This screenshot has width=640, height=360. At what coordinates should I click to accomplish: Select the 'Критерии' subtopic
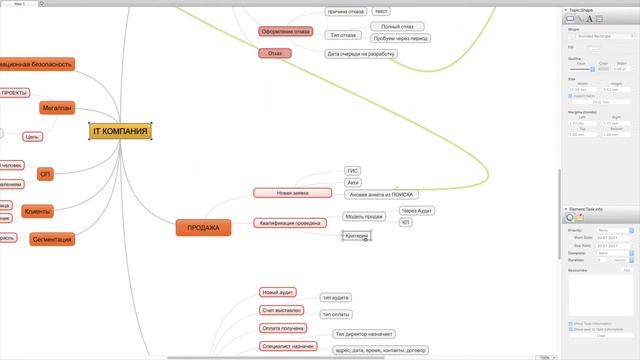pos(356,236)
